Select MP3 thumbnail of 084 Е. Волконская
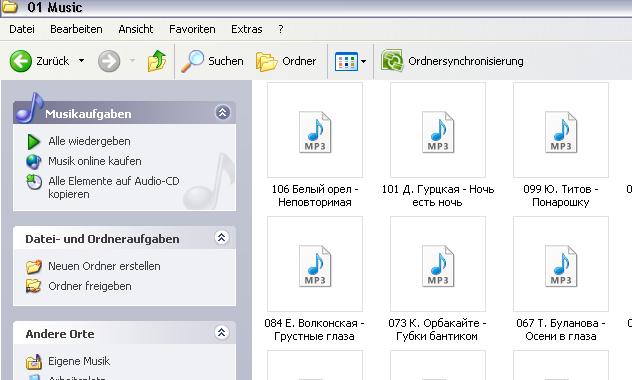Image resolution: width=632 pixels, height=380 pixels. [x=315, y=264]
